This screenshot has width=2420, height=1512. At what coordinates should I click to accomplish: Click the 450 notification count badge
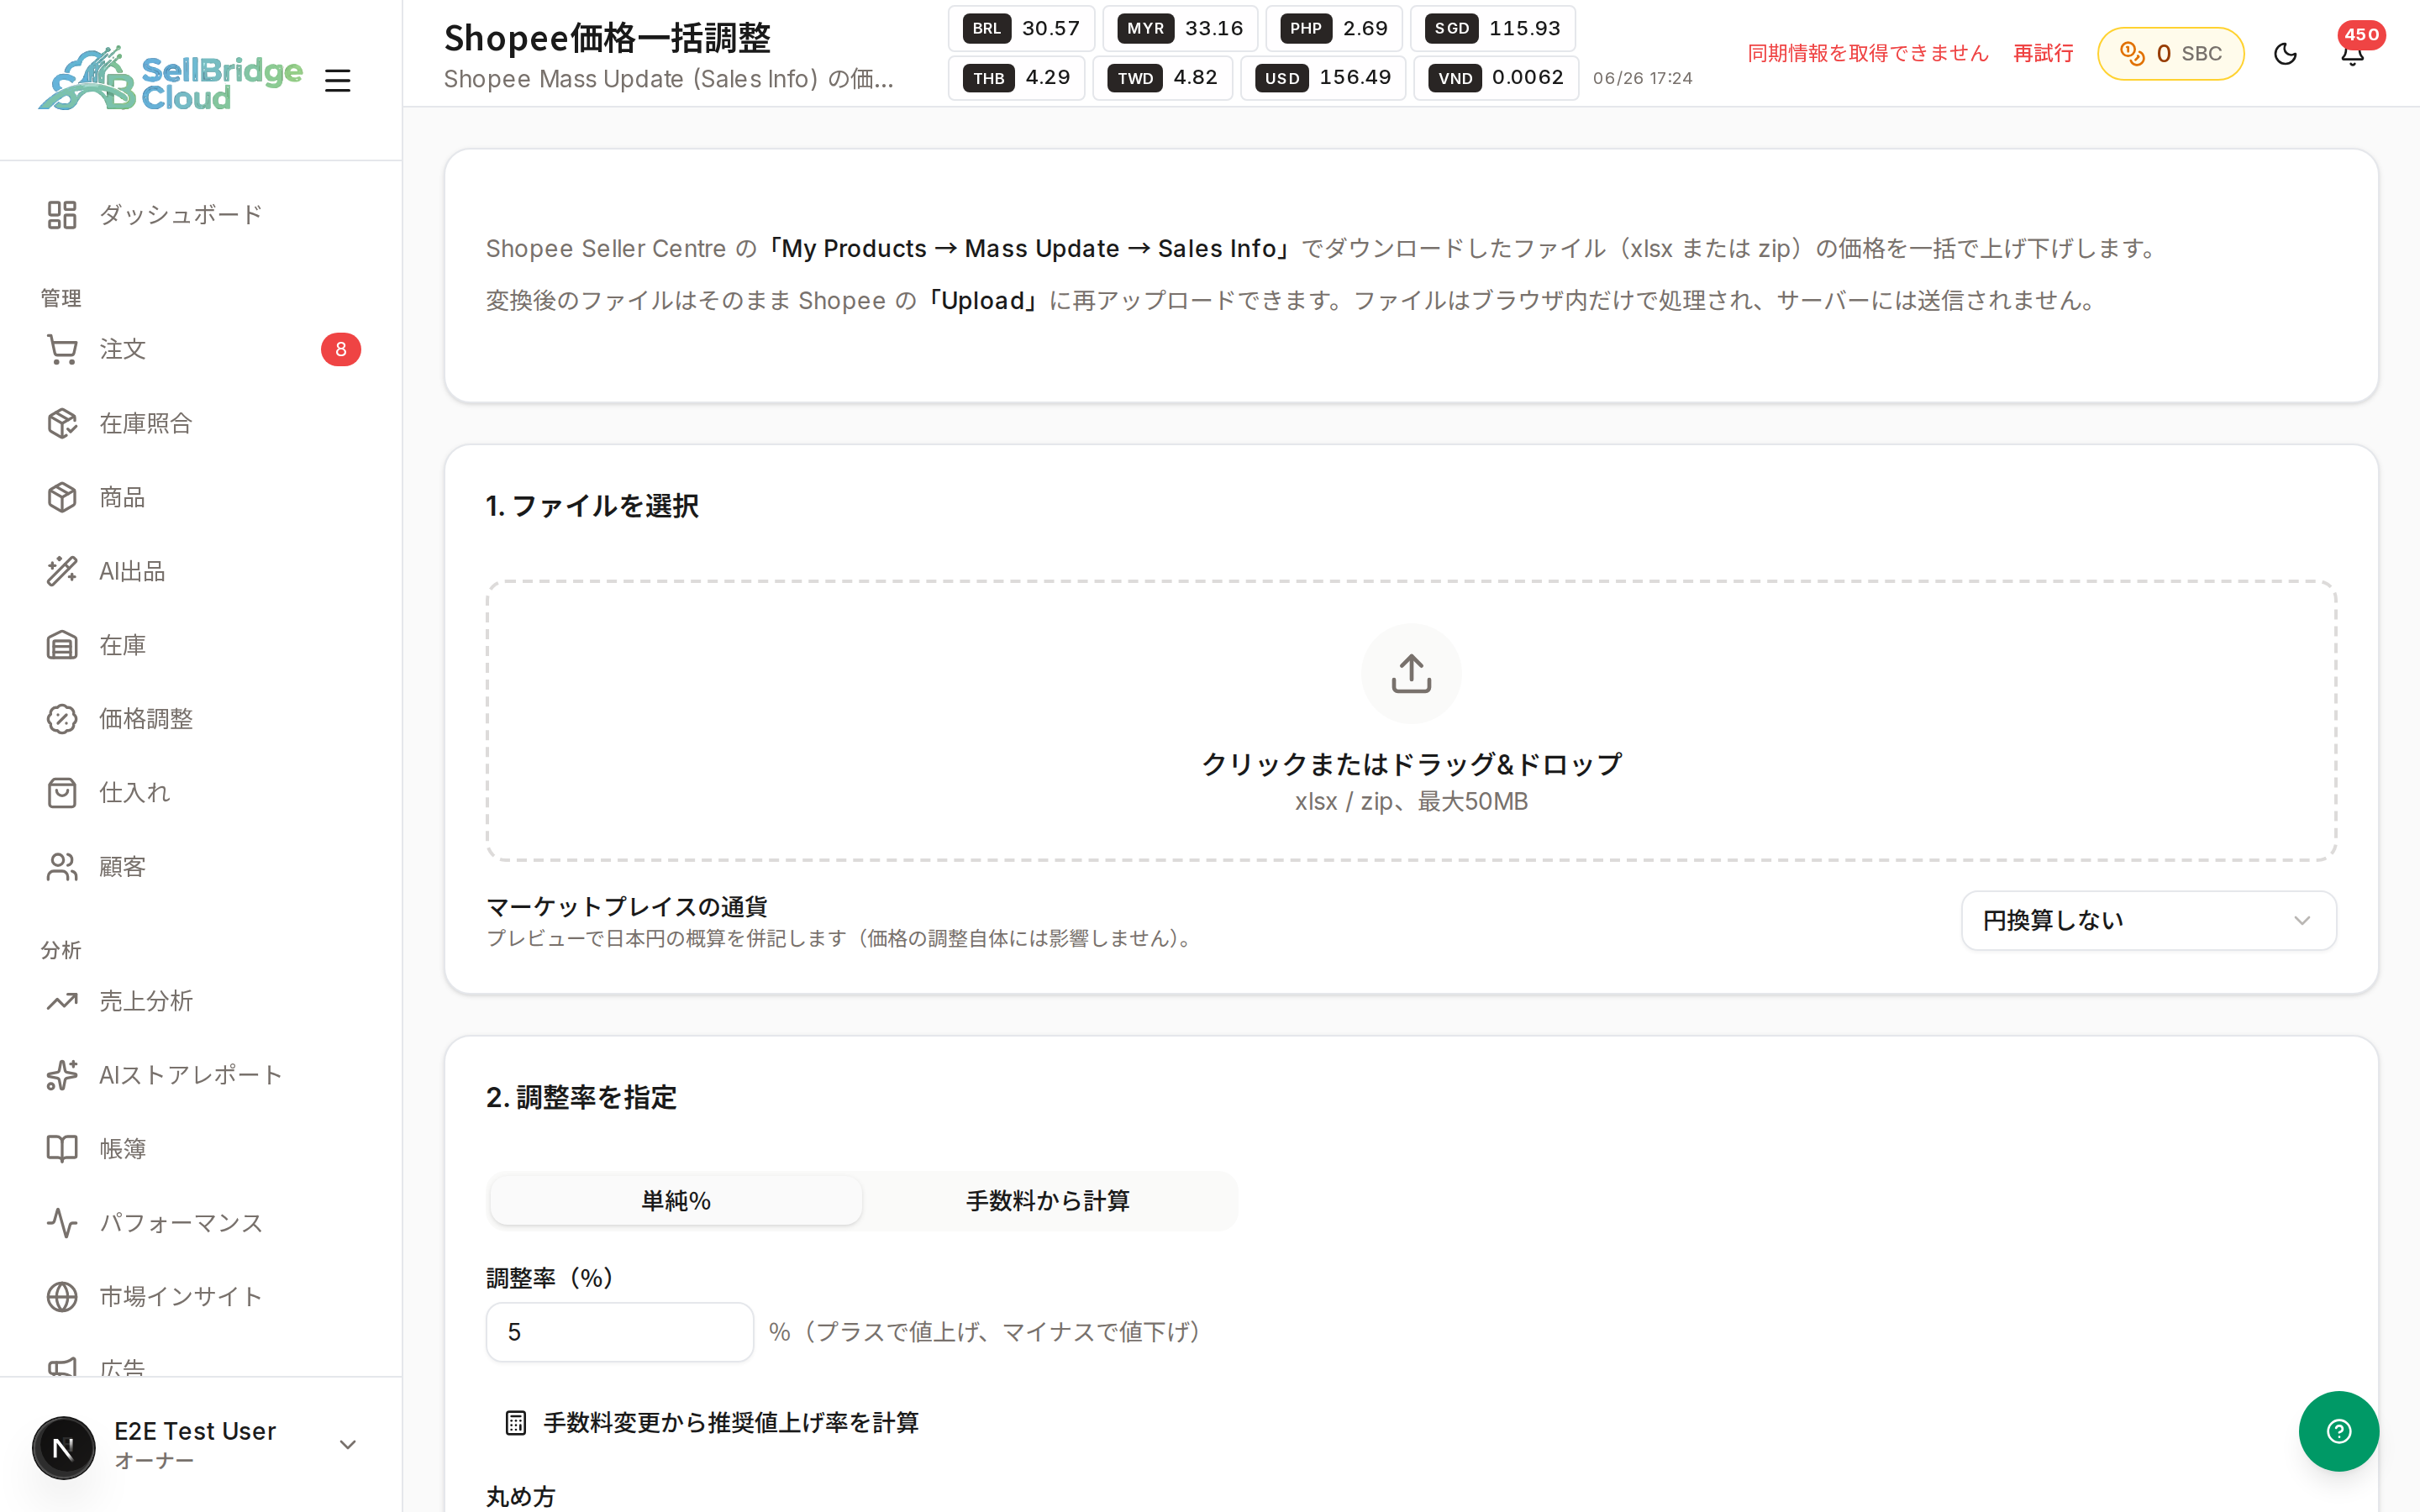tap(2362, 35)
